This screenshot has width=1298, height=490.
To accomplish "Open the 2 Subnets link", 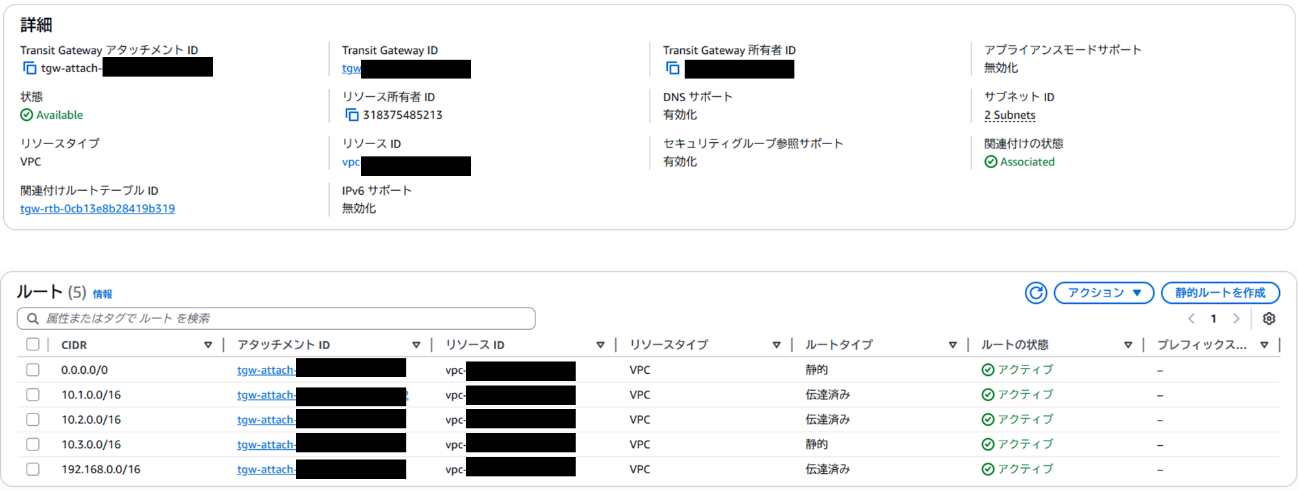I will point(1009,115).
